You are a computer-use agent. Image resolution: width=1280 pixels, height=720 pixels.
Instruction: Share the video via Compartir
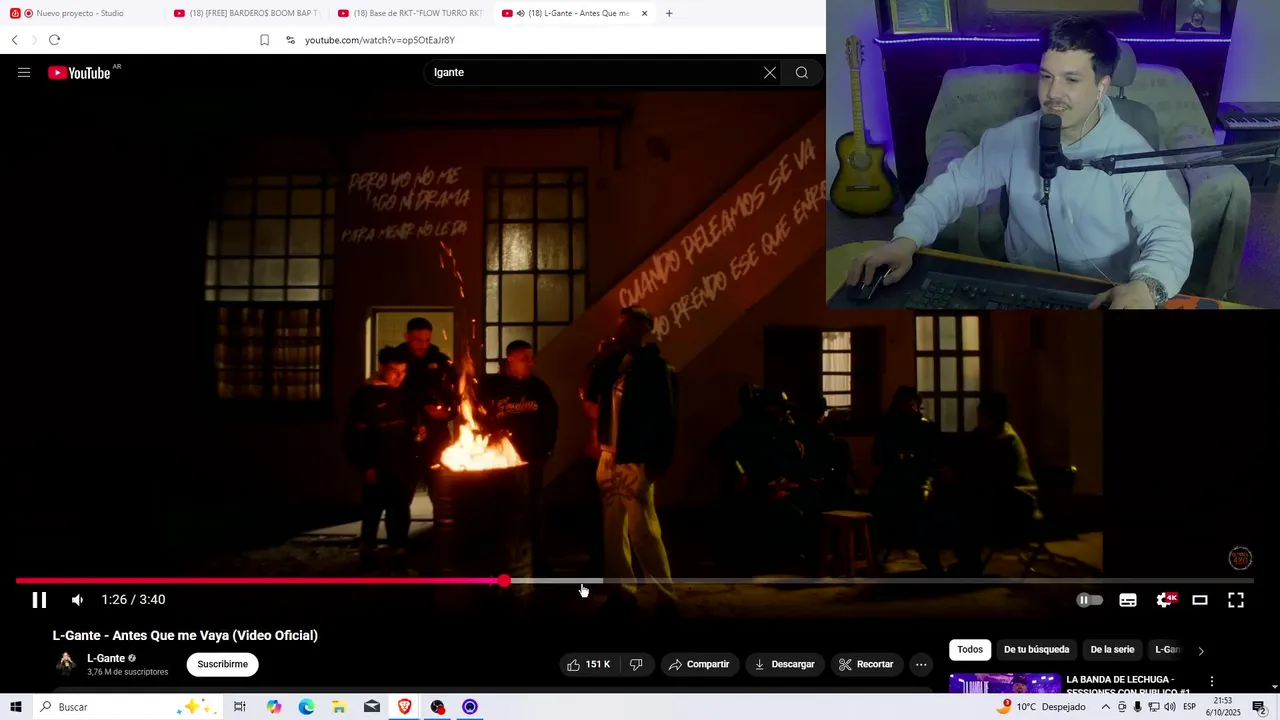(699, 664)
